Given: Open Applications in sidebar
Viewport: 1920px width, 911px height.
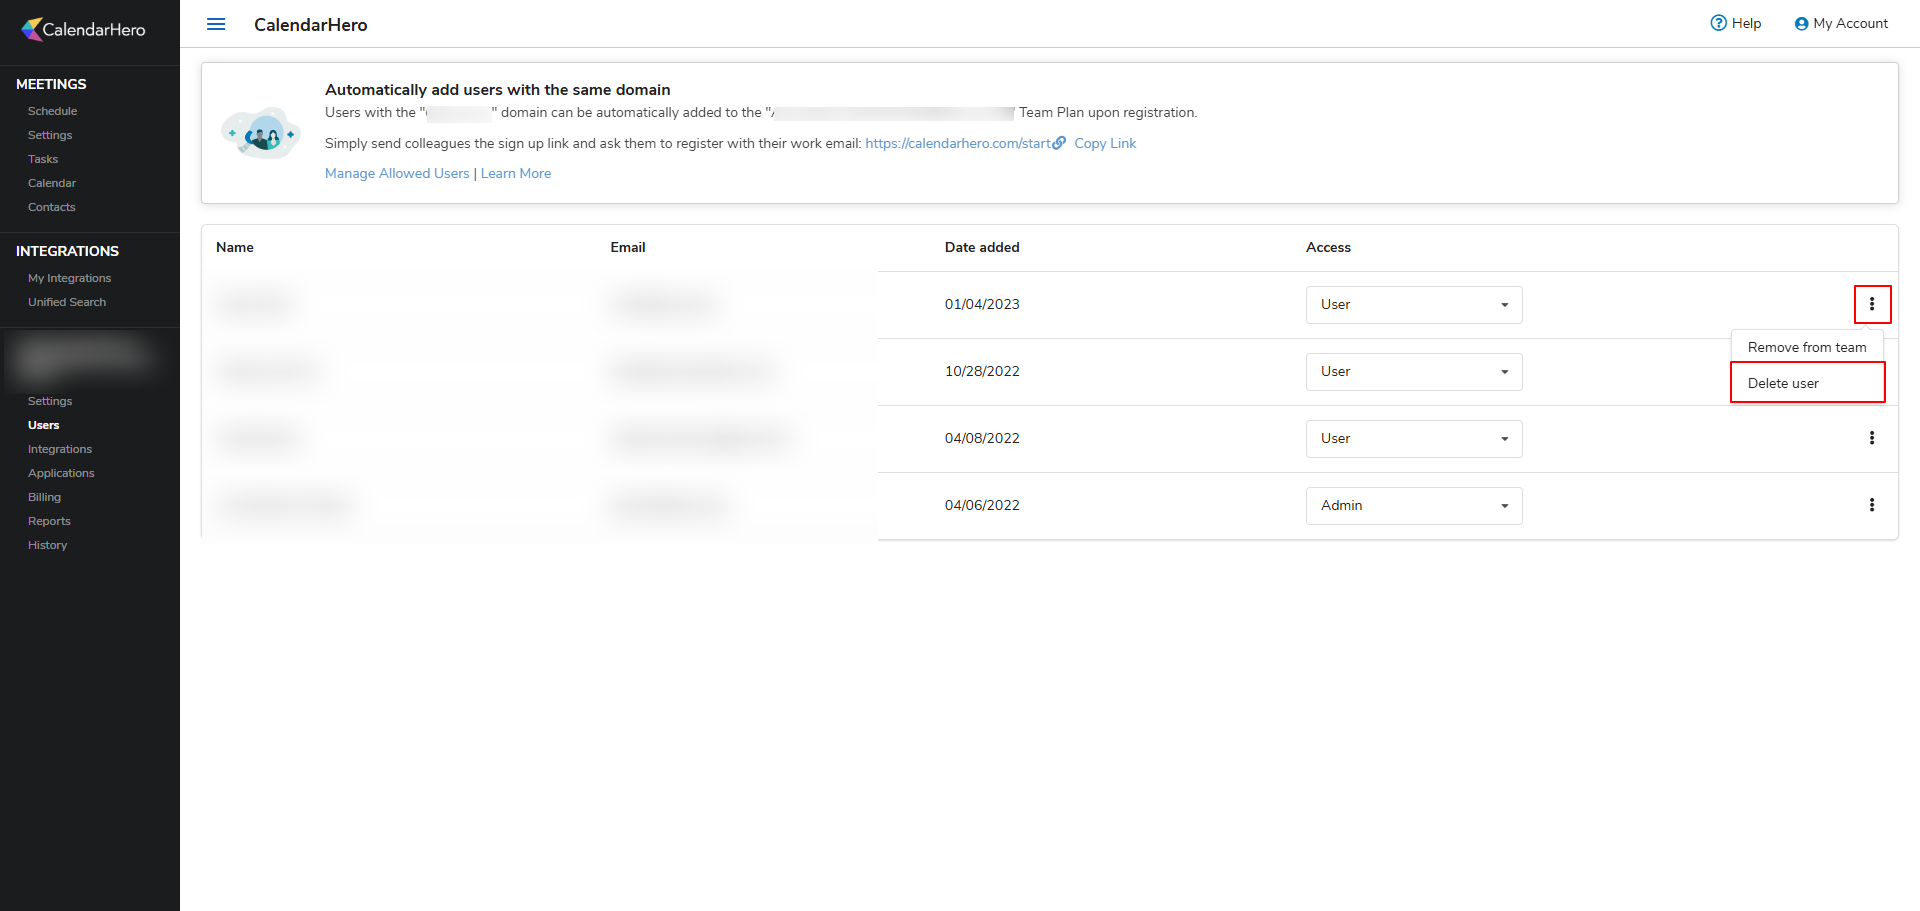Looking at the screenshot, I should 61,473.
